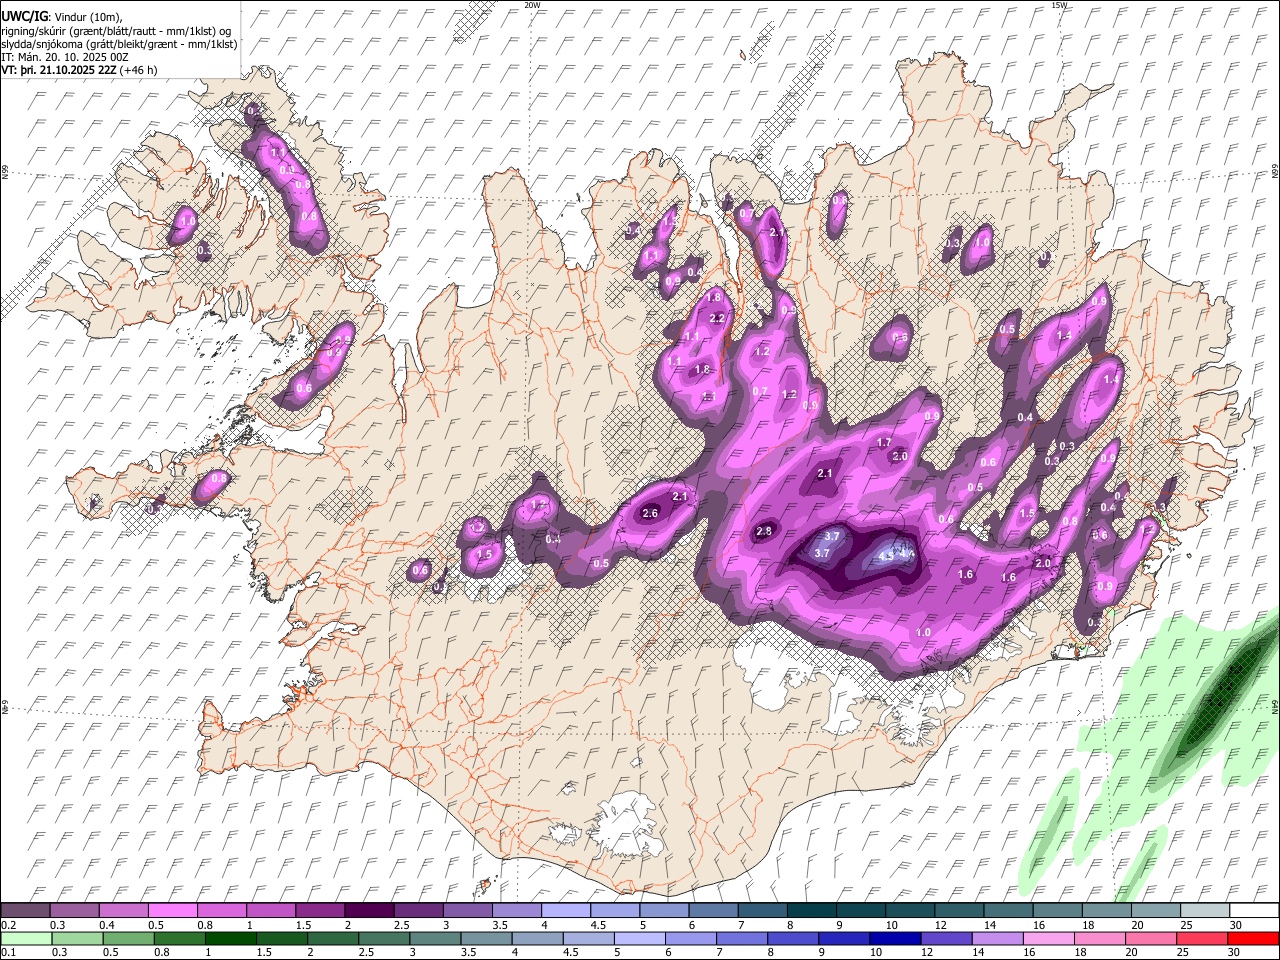Click the '15W' longitude label at top
Image resolution: width=1280 pixels, height=960 pixels.
pos(1059,5)
